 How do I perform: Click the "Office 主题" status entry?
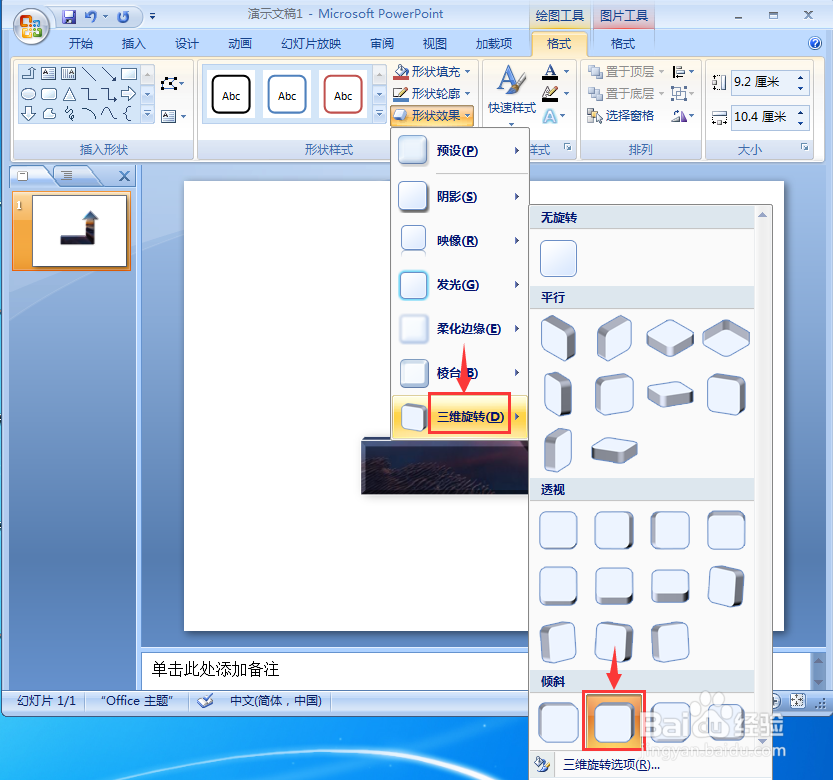pyautogui.click(x=137, y=701)
